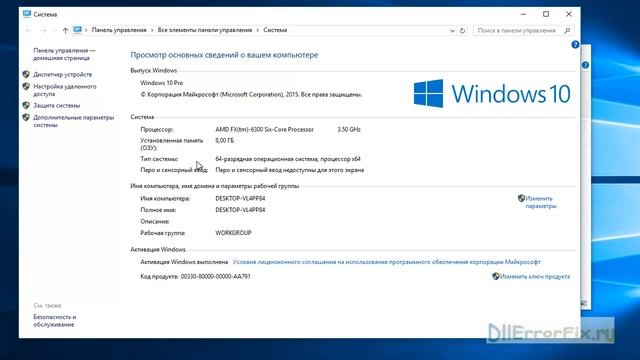Go up one level with the up arrow
The image size is (640, 360).
[65, 30]
